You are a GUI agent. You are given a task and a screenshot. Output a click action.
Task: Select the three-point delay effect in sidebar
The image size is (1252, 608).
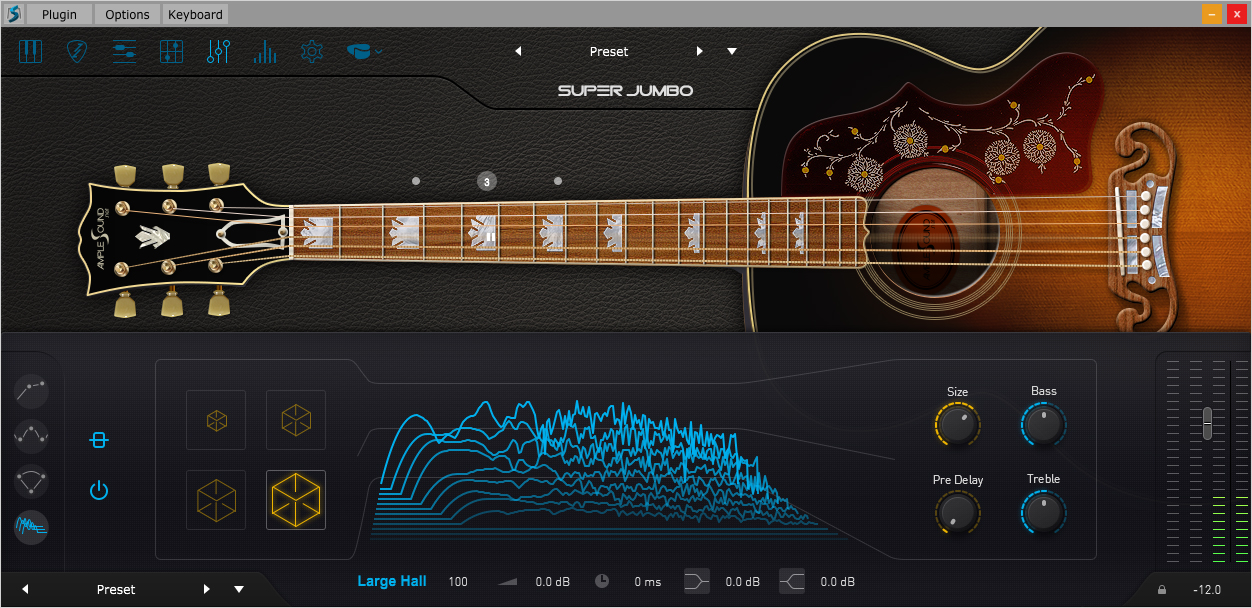pos(32,480)
